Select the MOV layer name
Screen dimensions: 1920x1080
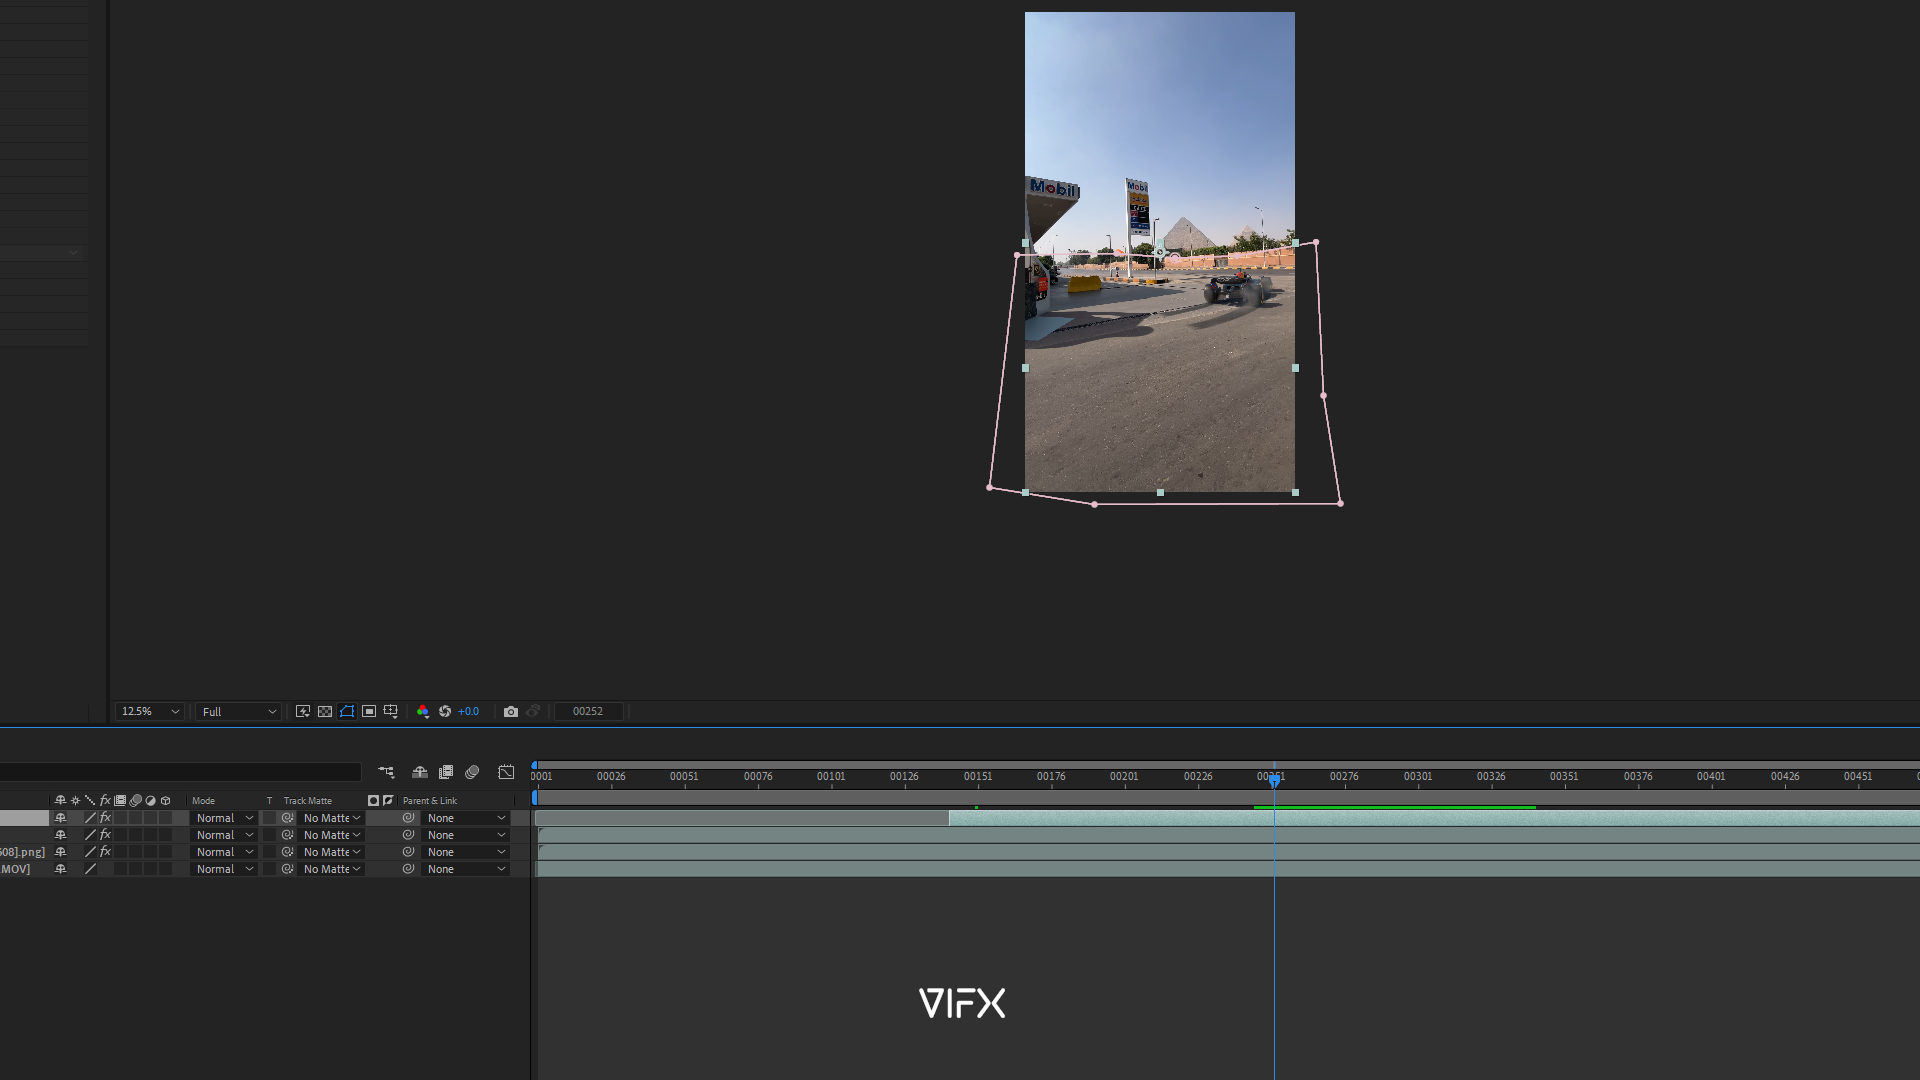(x=16, y=869)
